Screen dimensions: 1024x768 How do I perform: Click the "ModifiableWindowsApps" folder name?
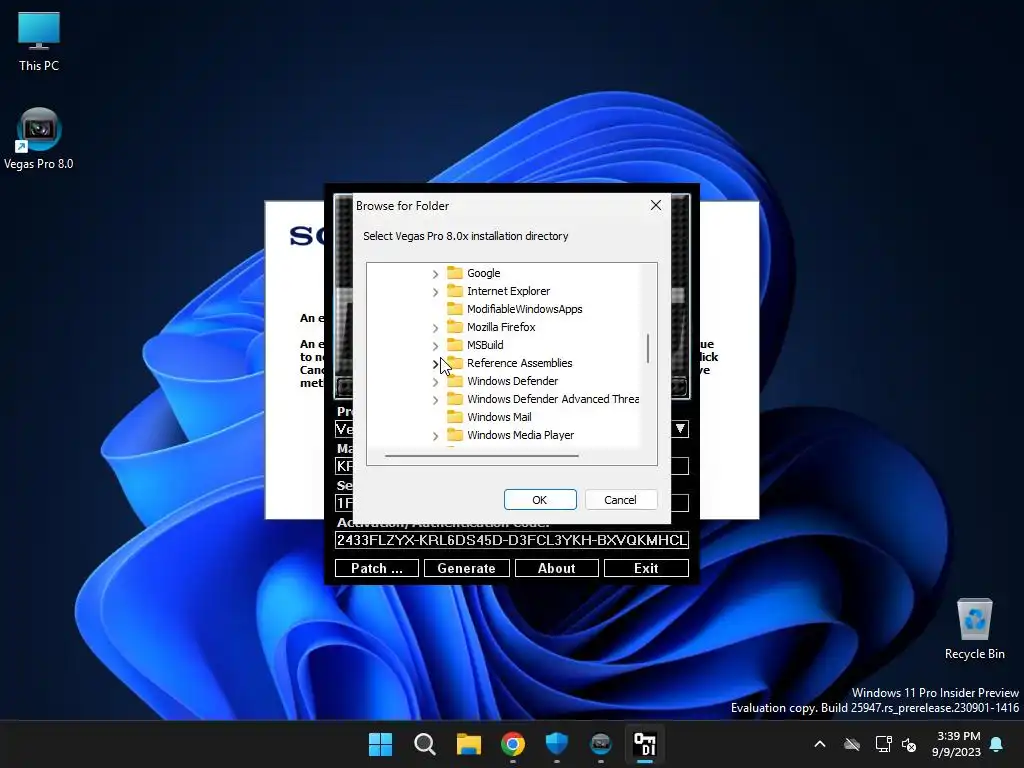click(524, 309)
